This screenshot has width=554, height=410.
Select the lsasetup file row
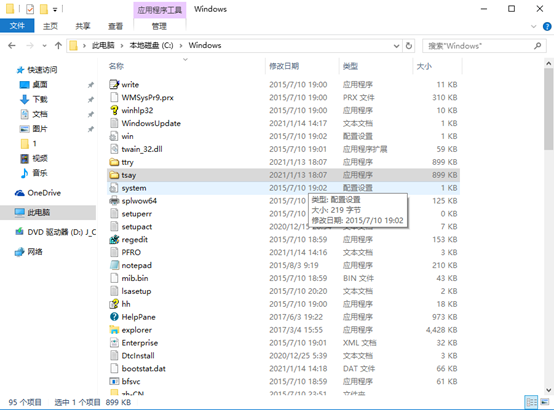pos(283,291)
